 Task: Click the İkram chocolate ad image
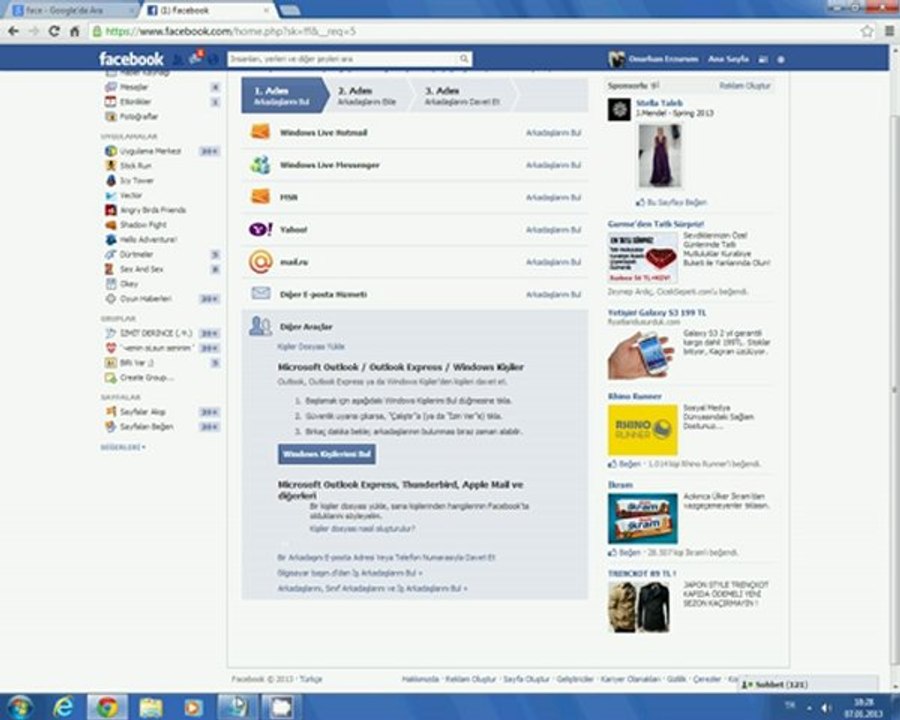point(643,518)
